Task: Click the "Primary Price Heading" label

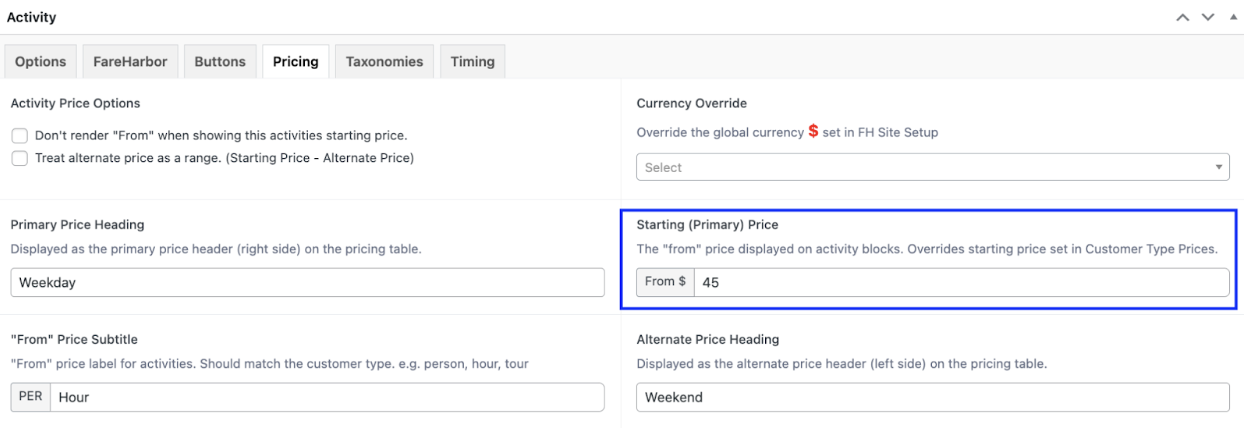Action: point(77,225)
